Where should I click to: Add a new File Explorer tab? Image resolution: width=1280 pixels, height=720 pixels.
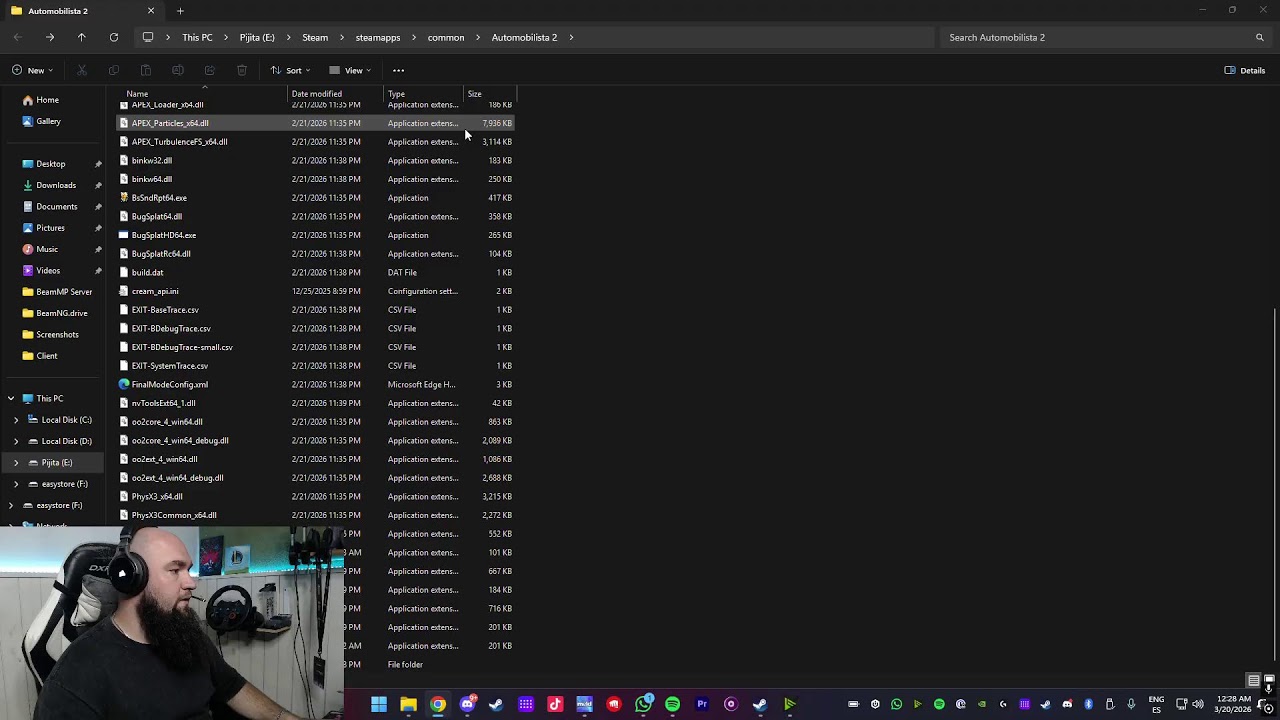coord(180,11)
